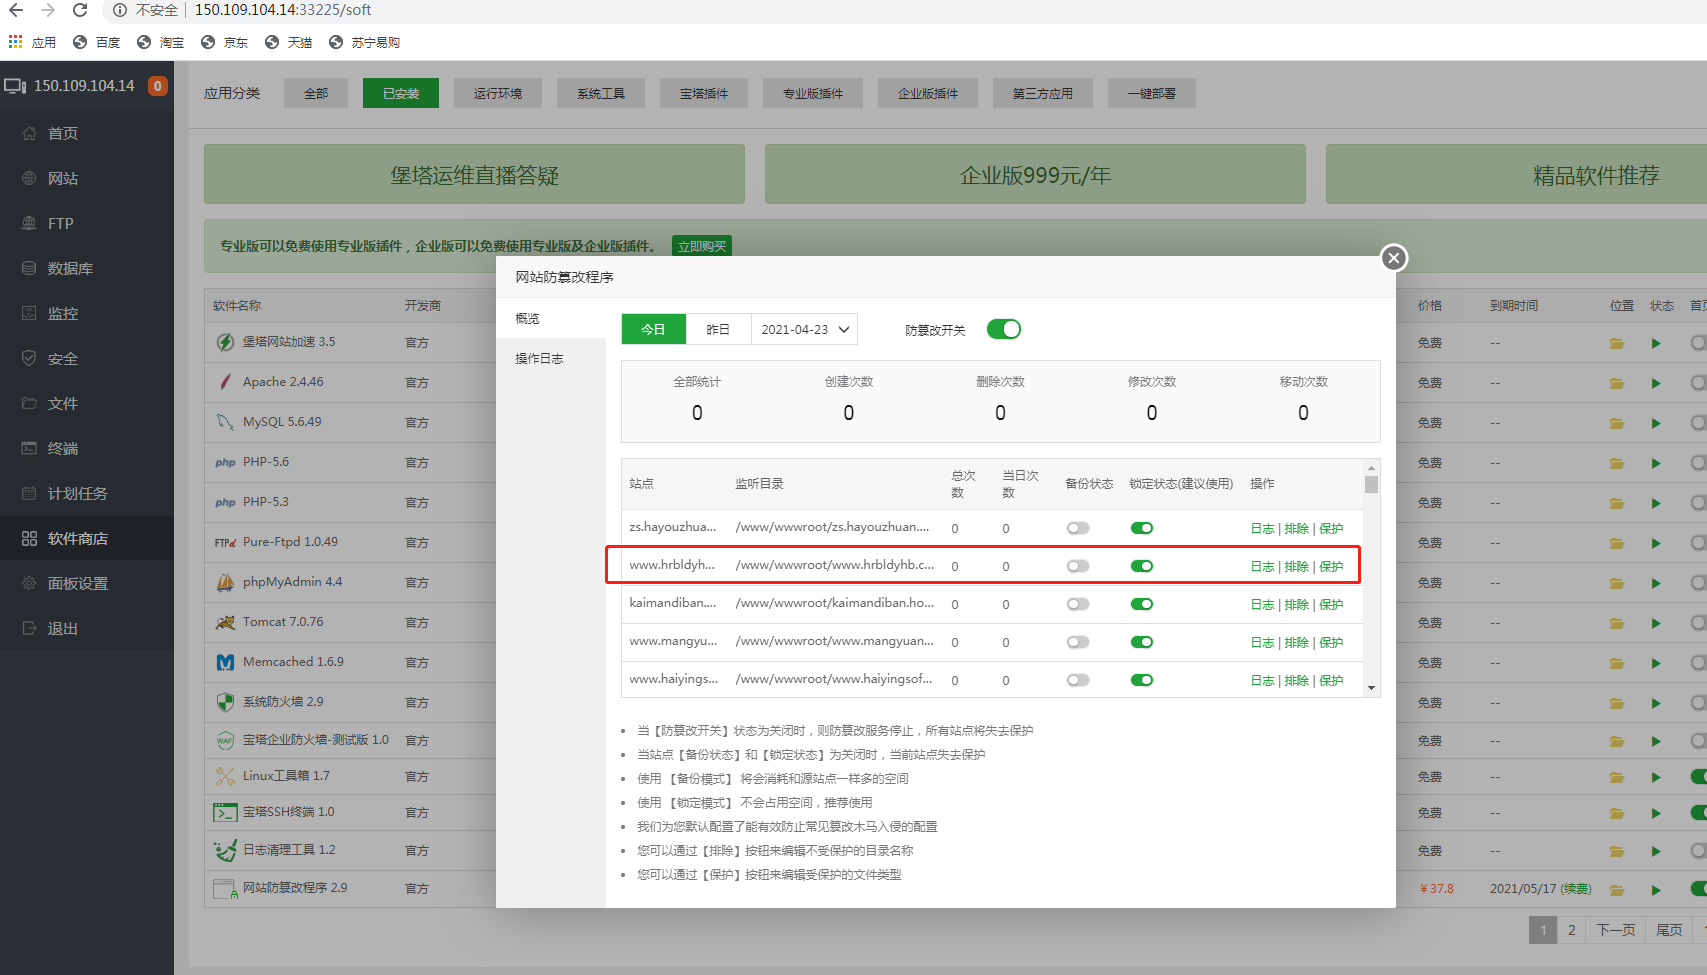Toggle backup status for kaimandiban site
This screenshot has height=975, width=1707.
[1078, 604]
